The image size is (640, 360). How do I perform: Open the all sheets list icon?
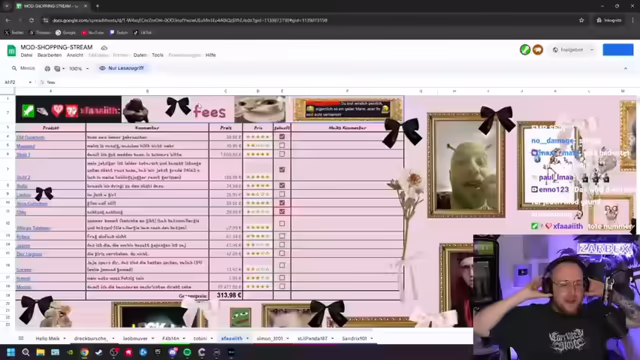click(x=21, y=338)
